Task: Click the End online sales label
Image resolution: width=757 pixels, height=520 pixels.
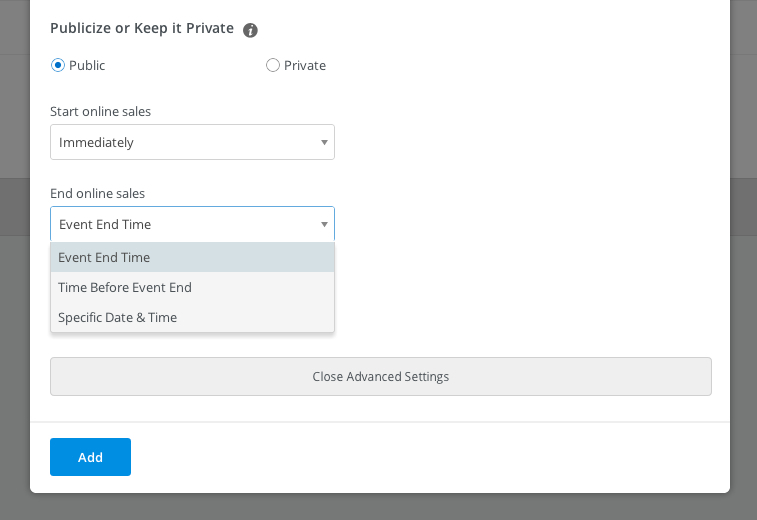Action: coord(98,194)
